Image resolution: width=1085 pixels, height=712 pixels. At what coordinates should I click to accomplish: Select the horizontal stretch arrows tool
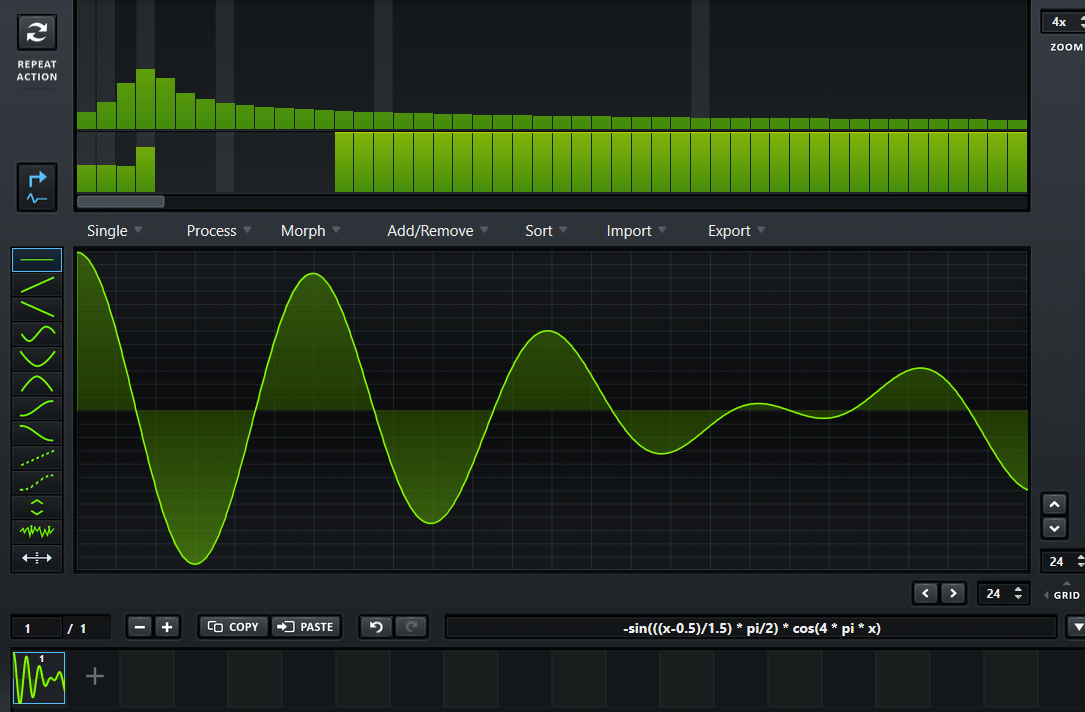point(37,558)
